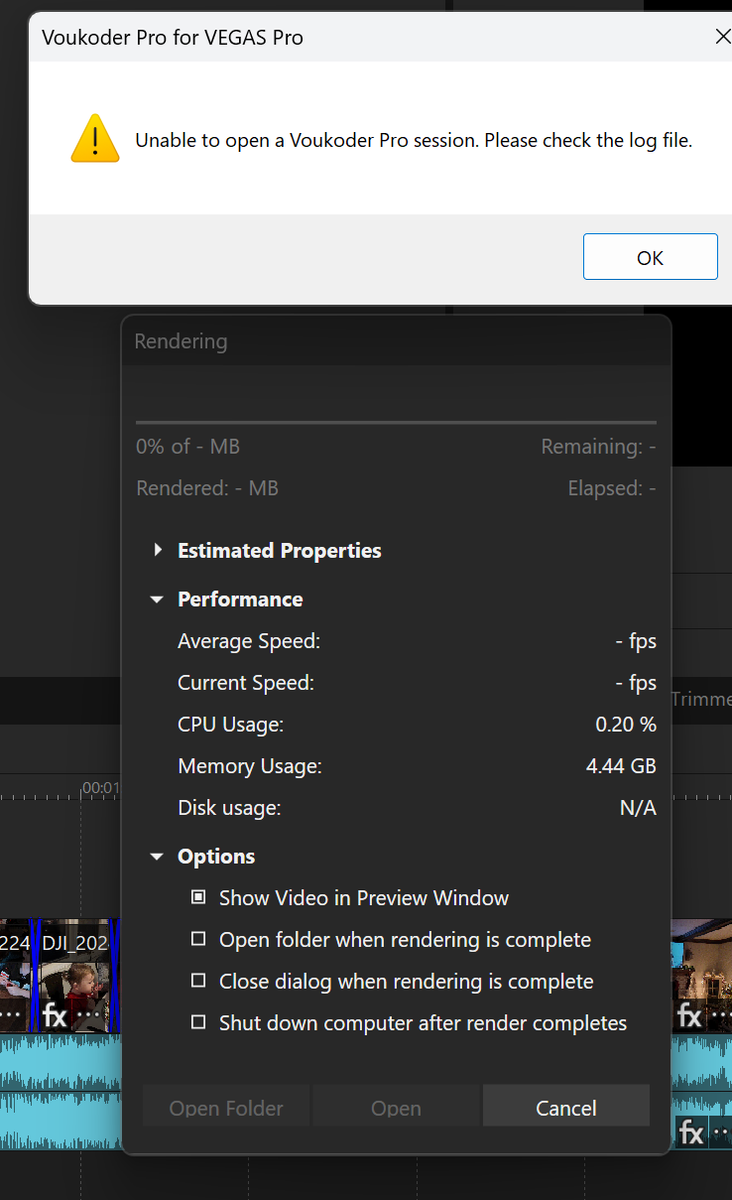
Task: Expand the Estimated Properties section
Action: click(x=157, y=551)
